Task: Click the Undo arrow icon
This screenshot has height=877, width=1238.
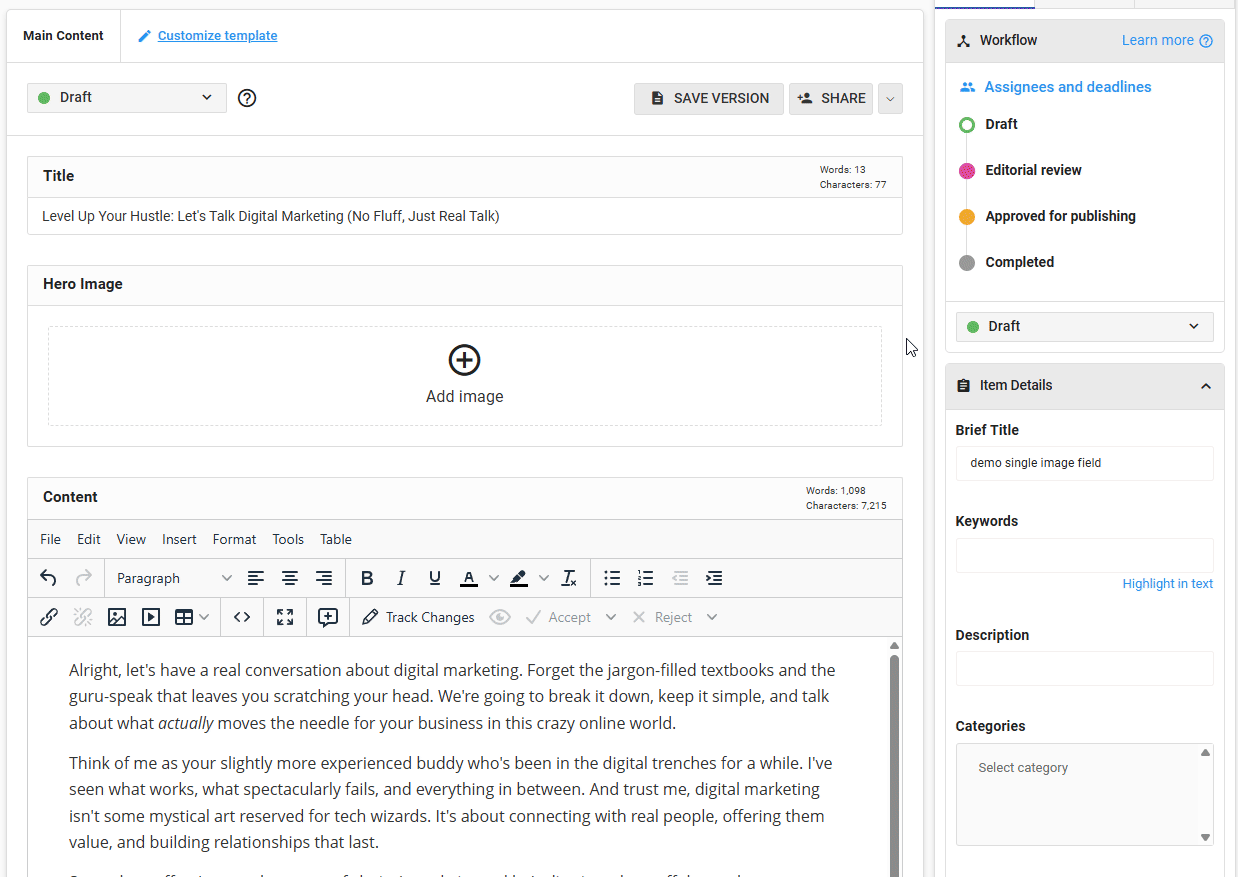Action: [x=48, y=578]
